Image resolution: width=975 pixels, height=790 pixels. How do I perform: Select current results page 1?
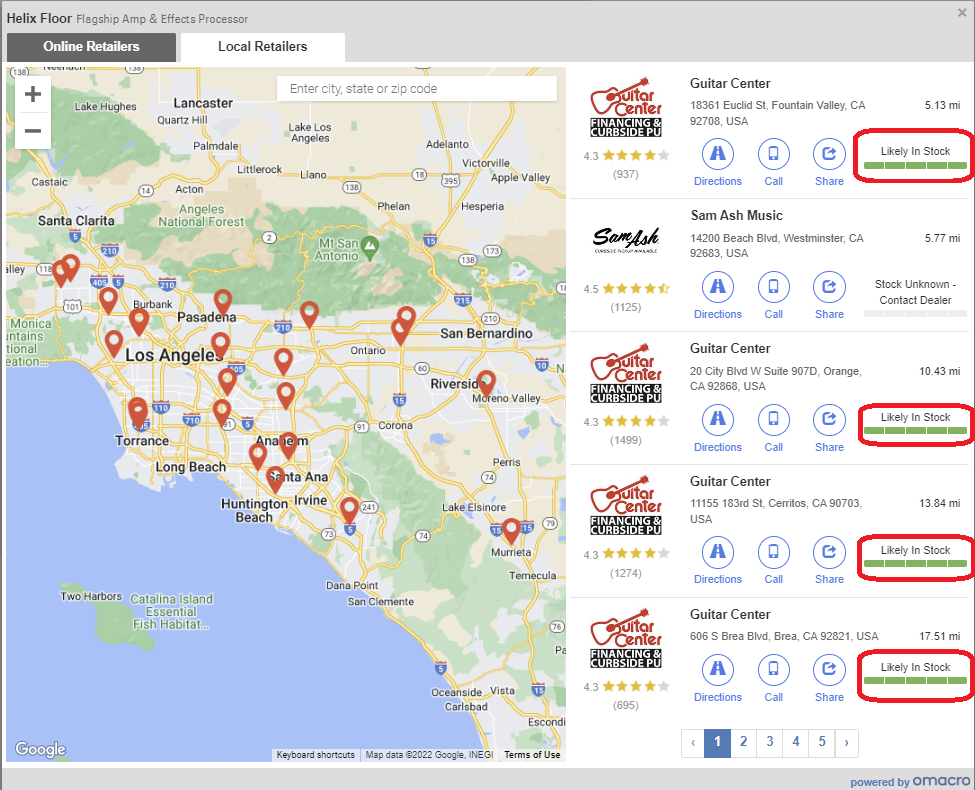718,742
